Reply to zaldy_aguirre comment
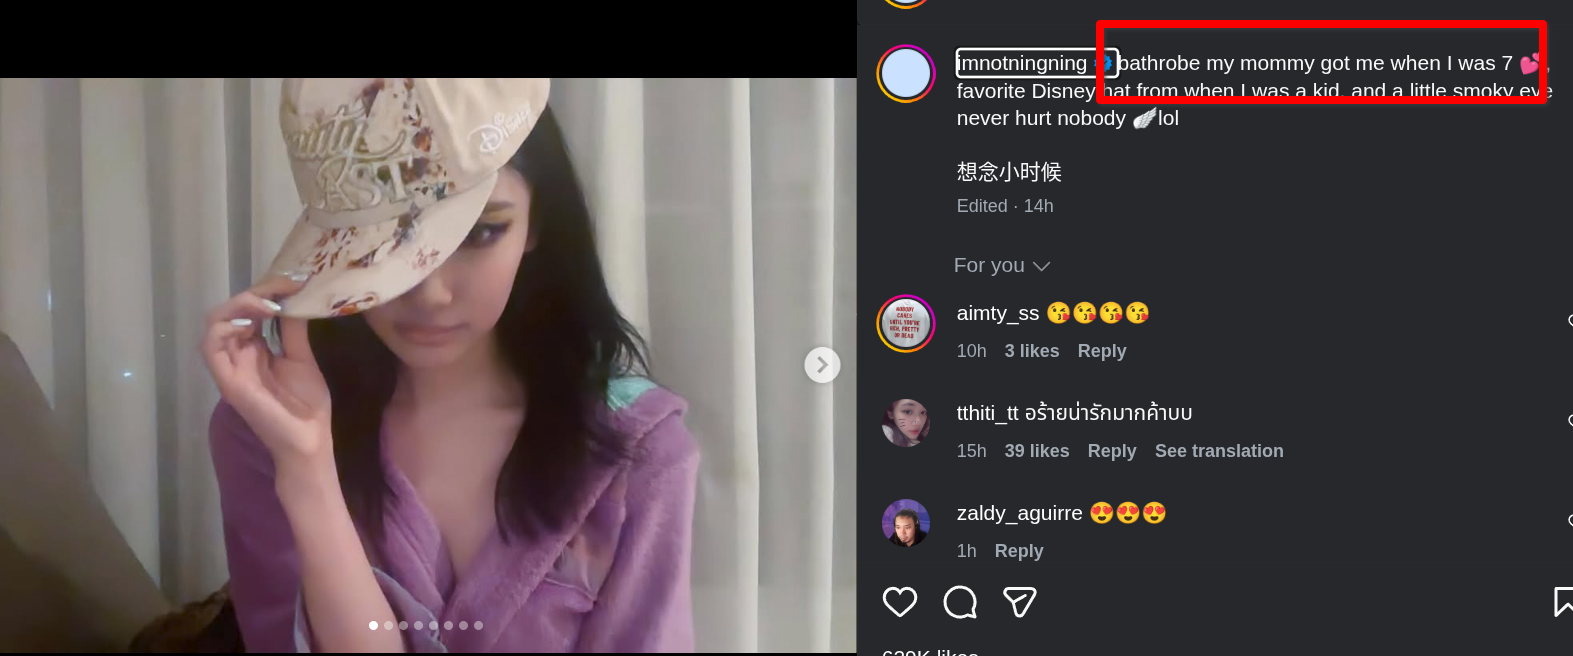 pyautogui.click(x=1019, y=551)
